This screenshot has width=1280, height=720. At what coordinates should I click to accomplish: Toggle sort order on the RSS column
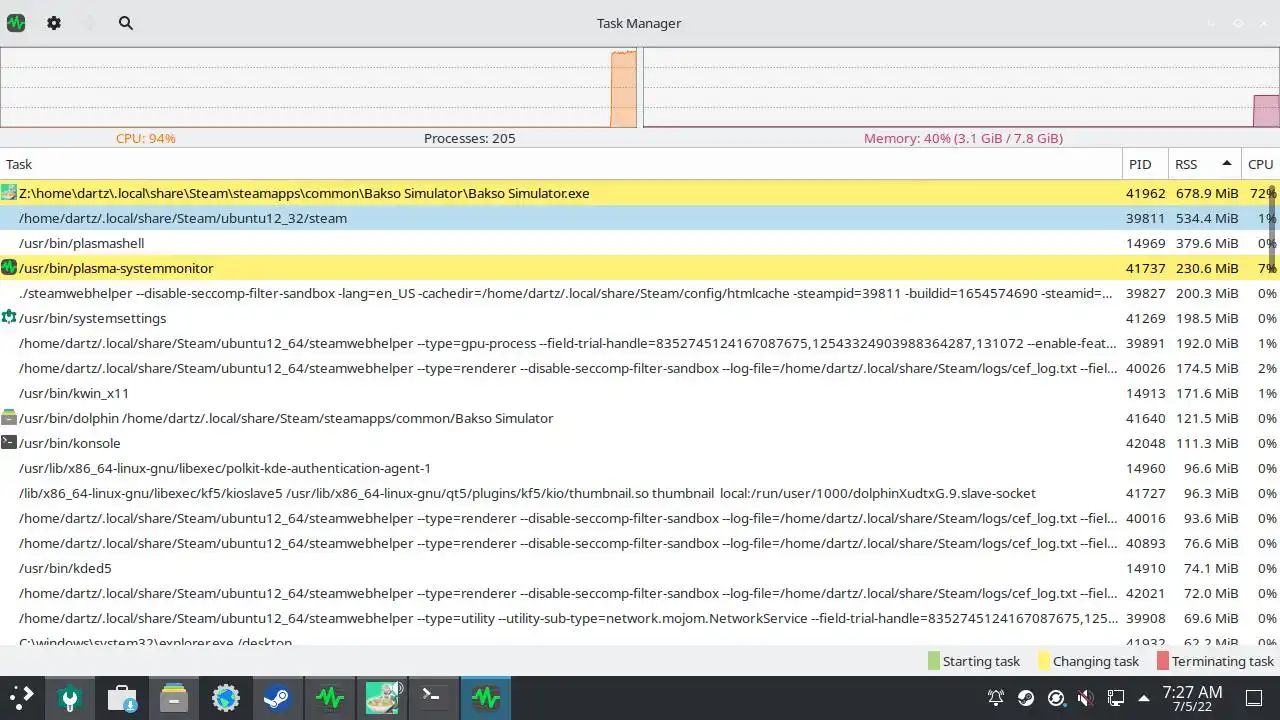click(x=1205, y=164)
